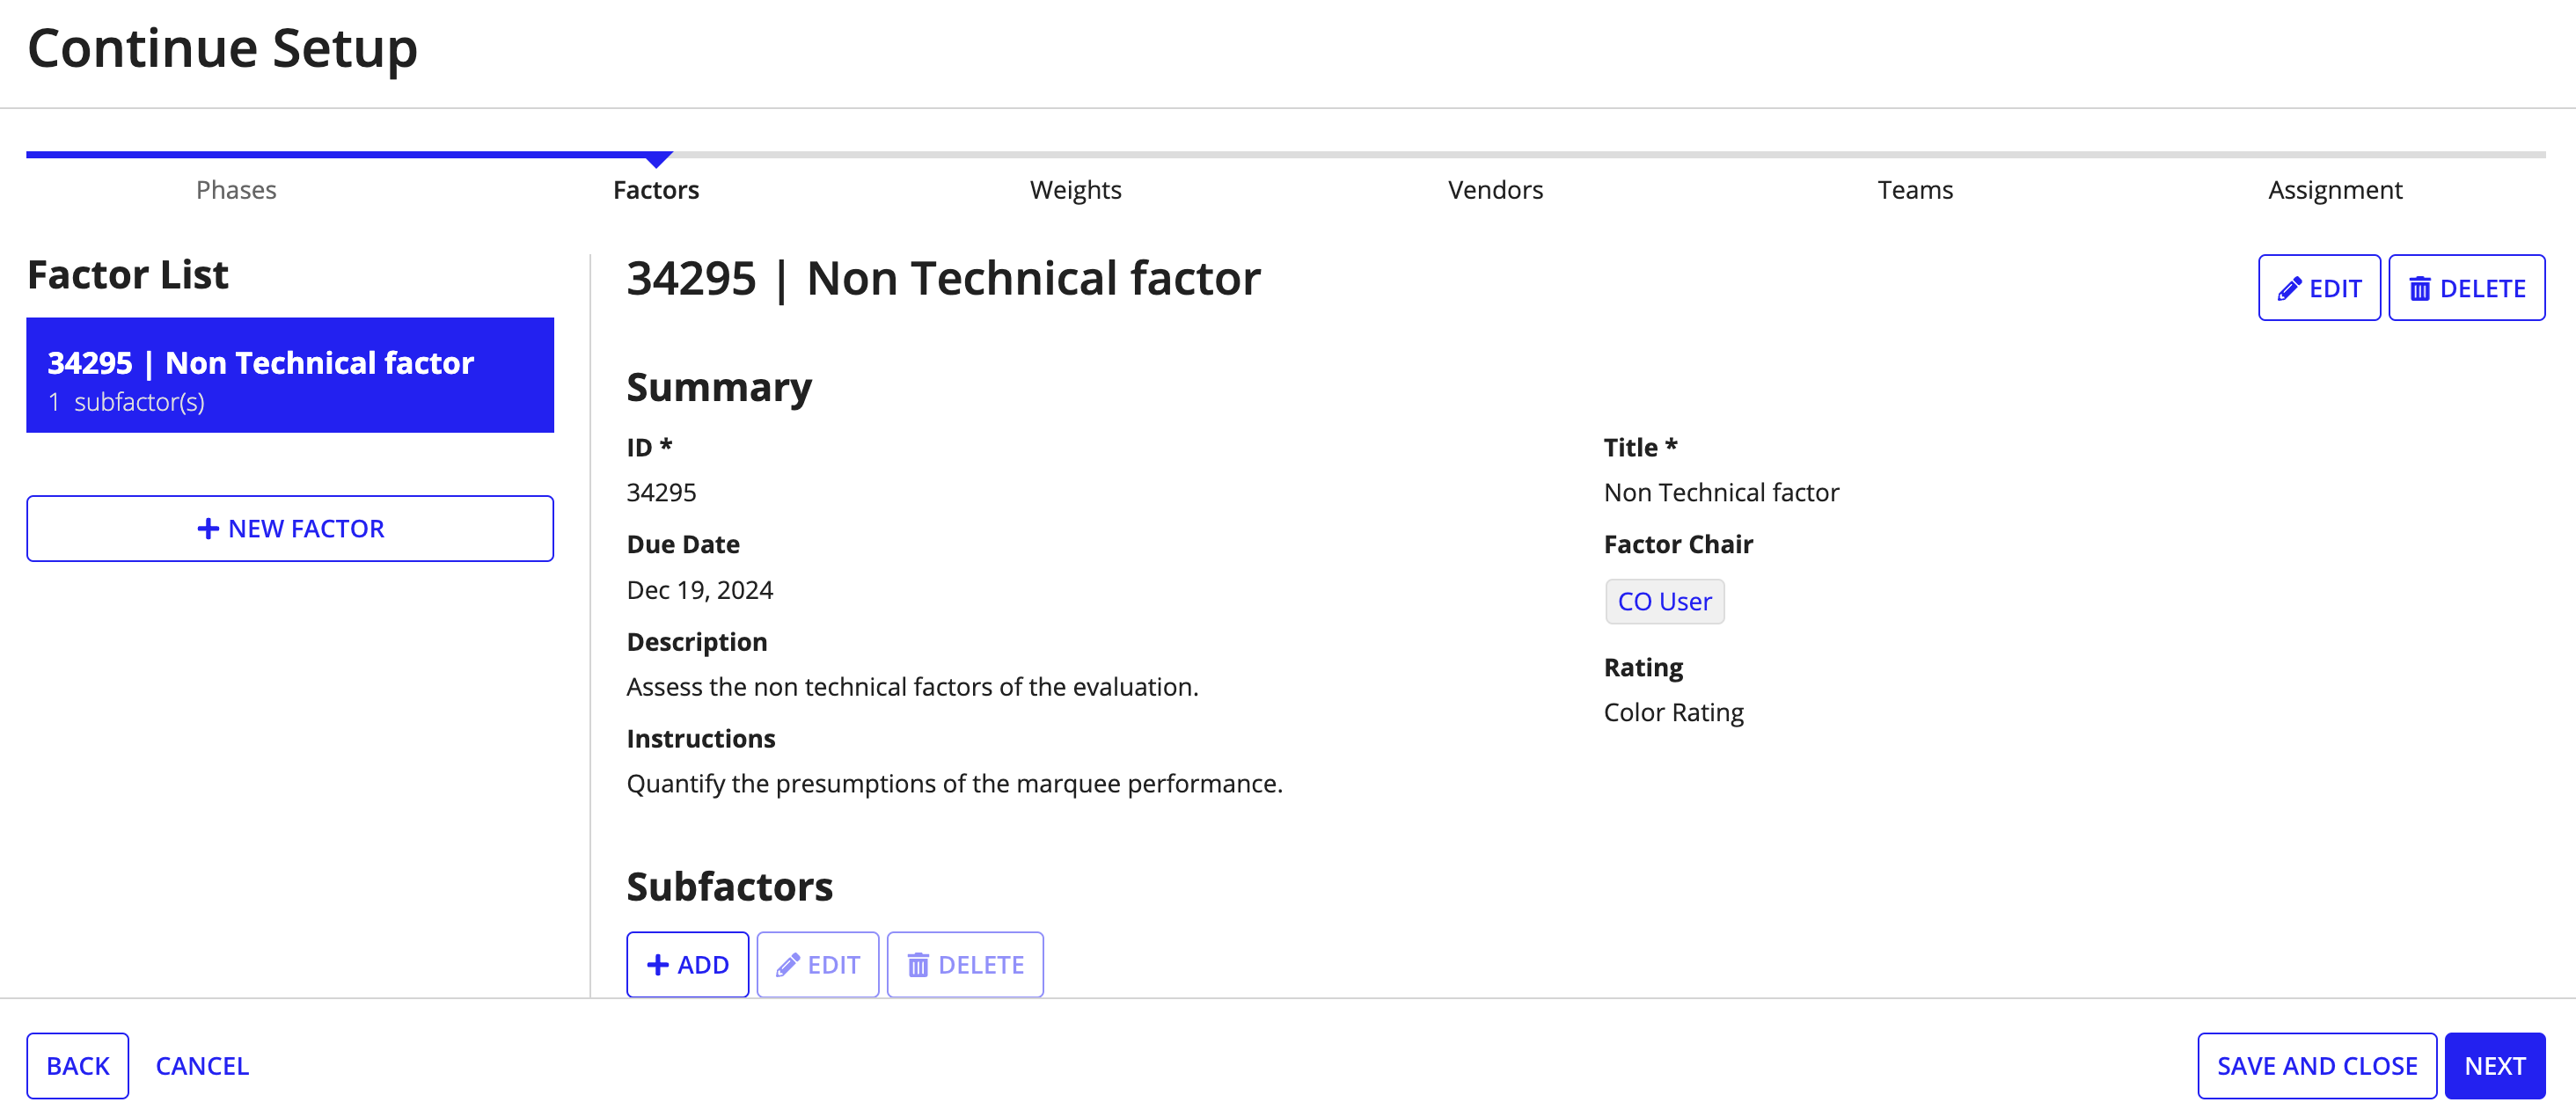Open the Vendors step in setup

coord(1493,187)
